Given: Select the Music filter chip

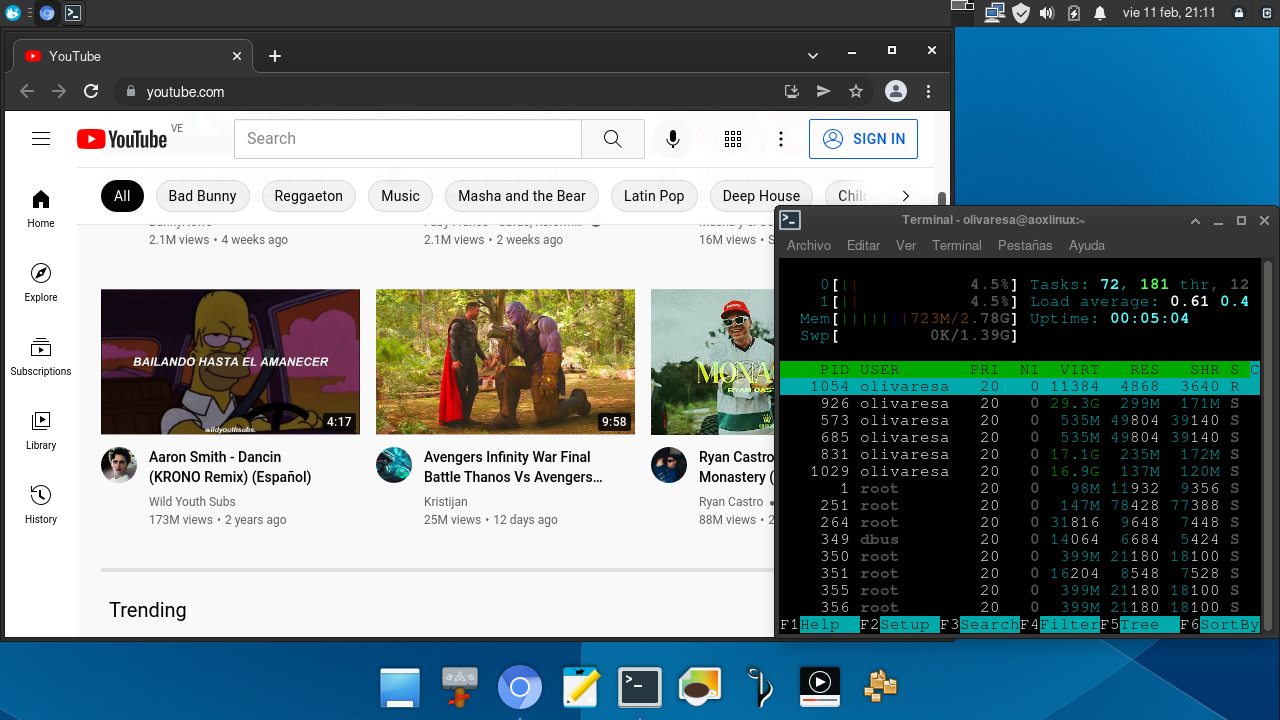Looking at the screenshot, I should tap(400, 196).
